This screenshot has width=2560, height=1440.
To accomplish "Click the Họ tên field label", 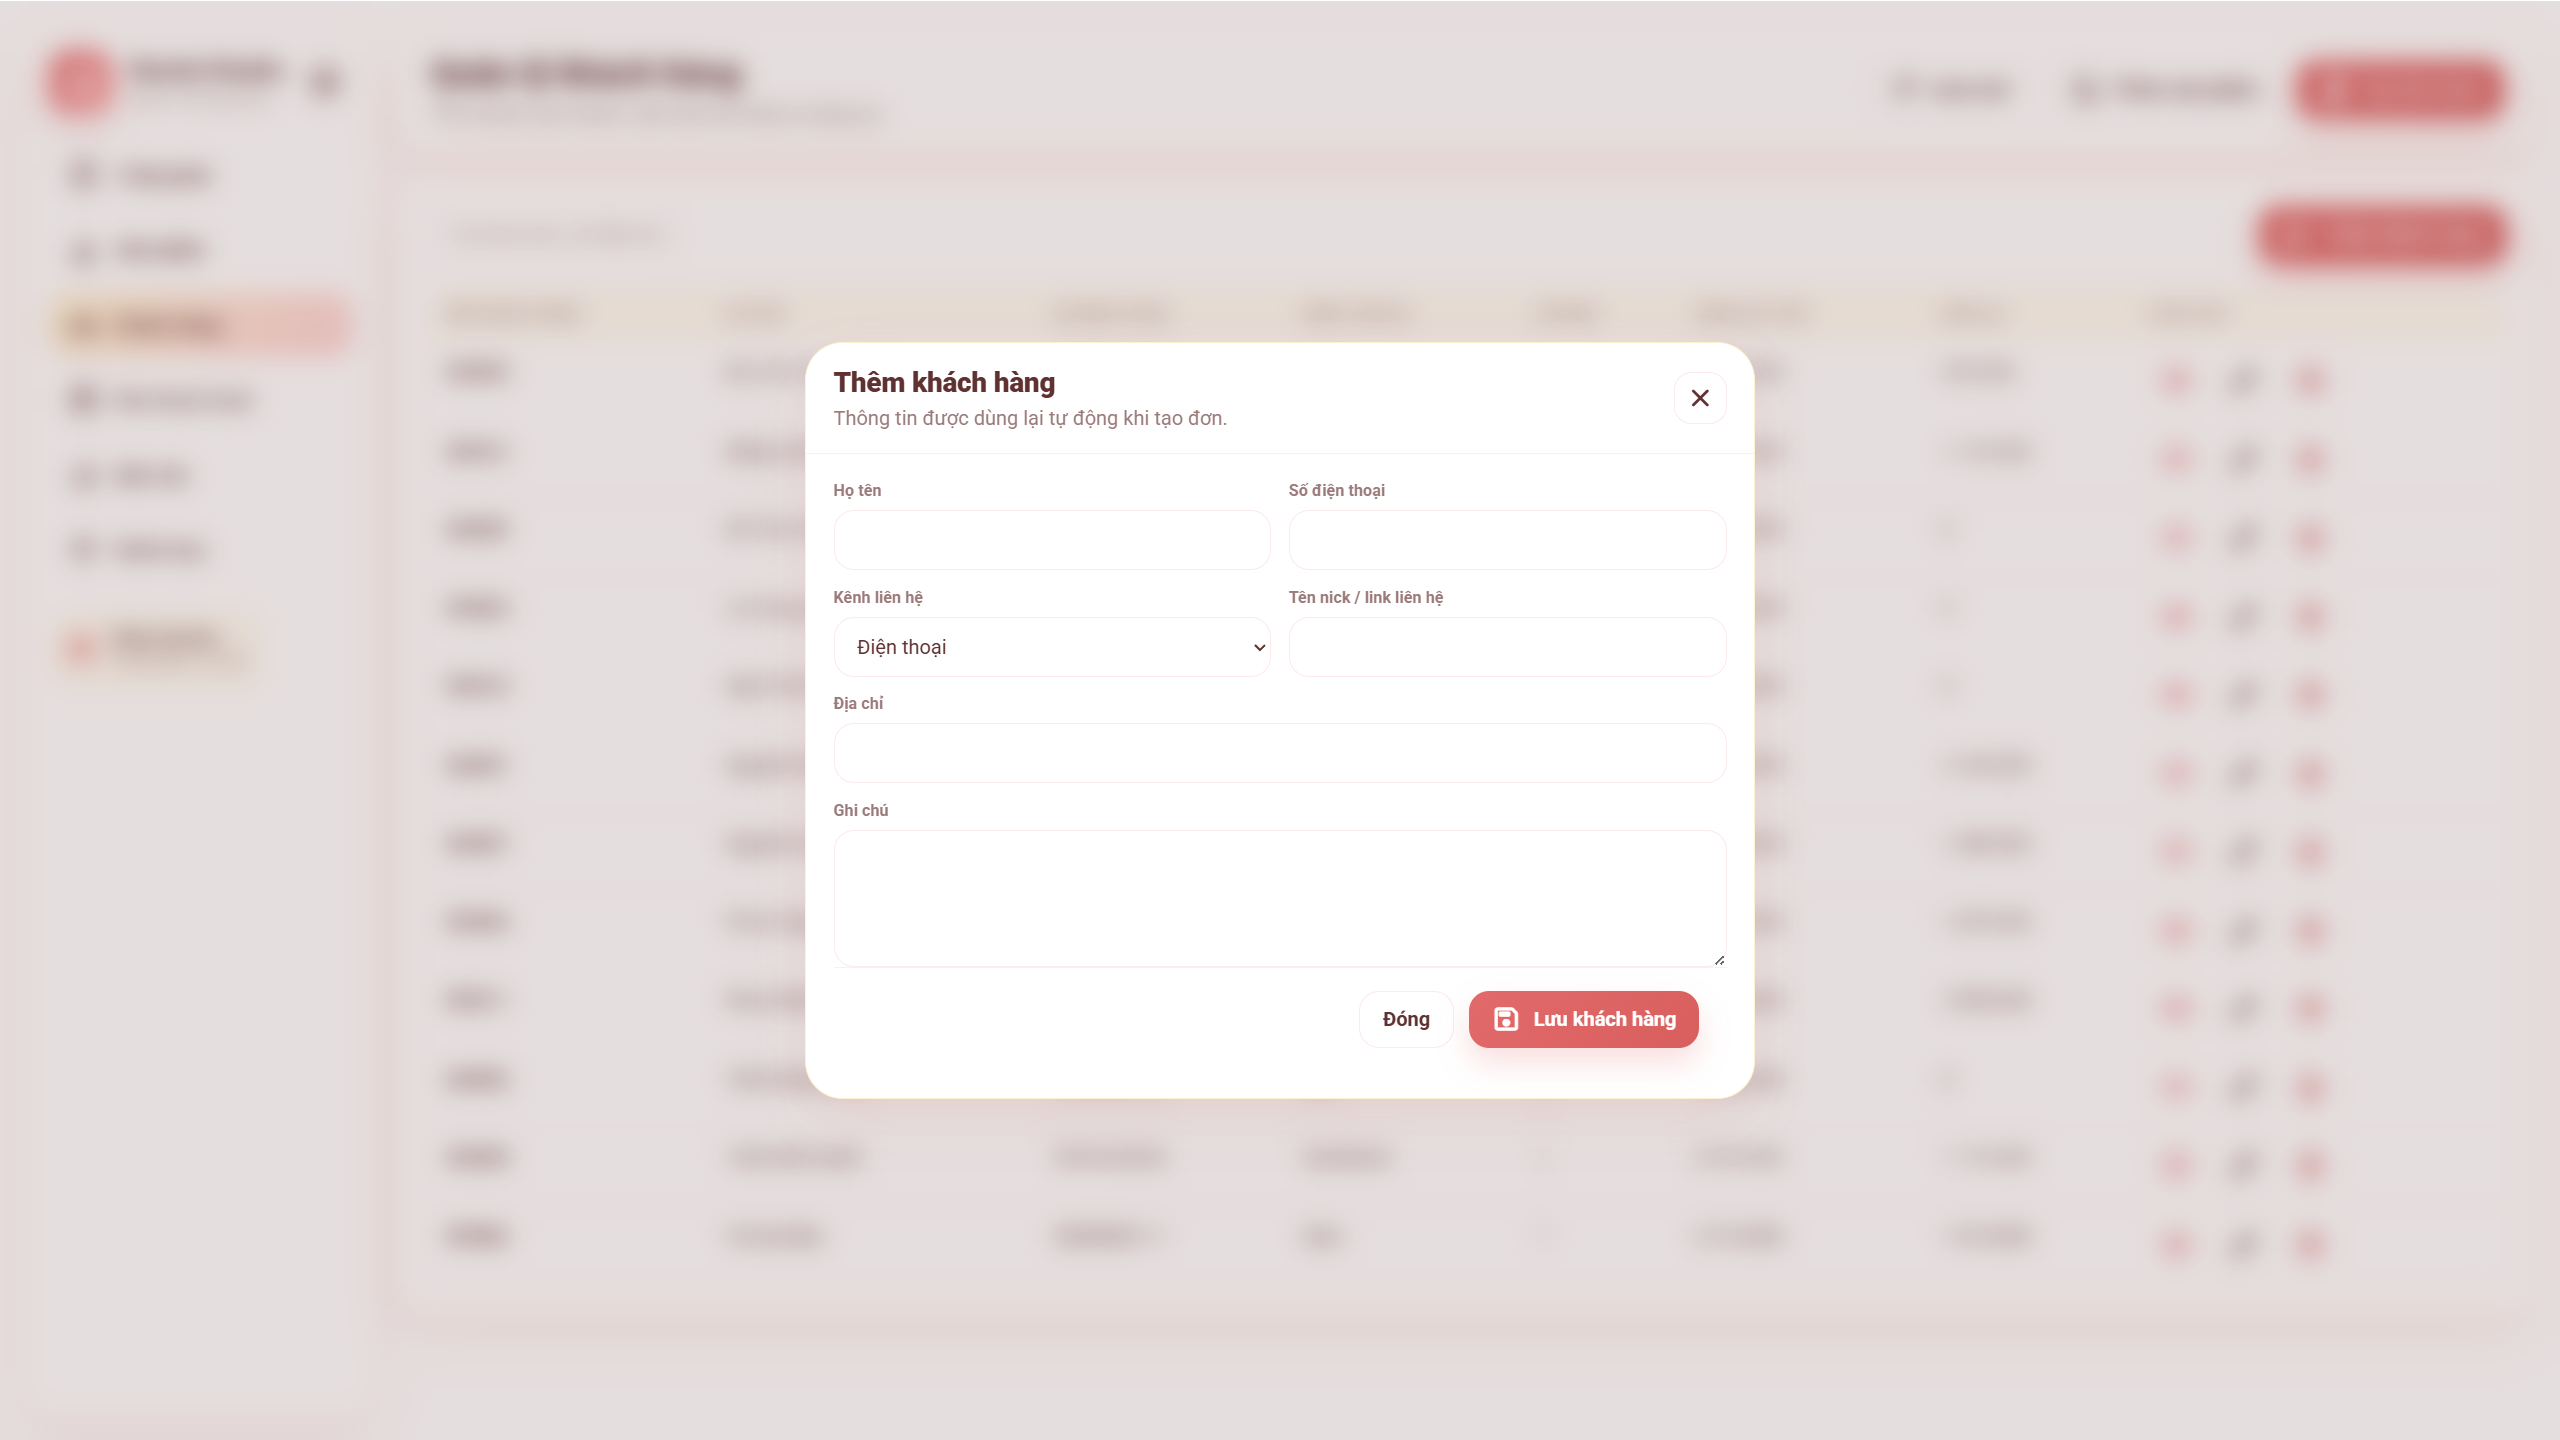I will 857,490.
